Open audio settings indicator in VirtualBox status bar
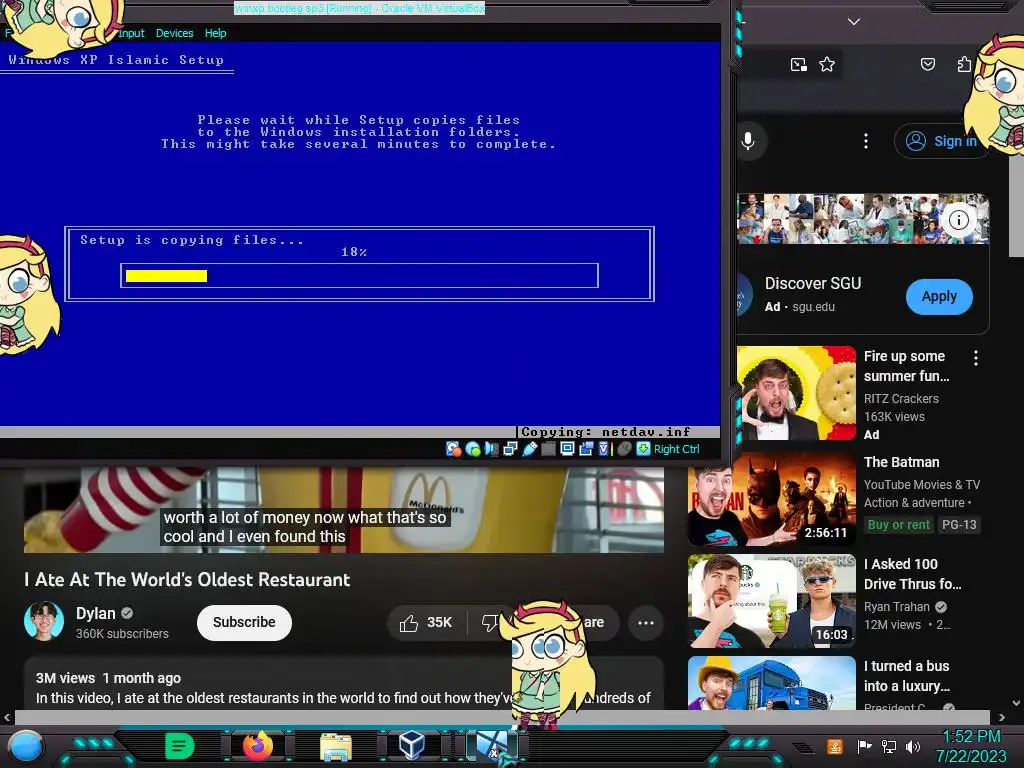This screenshot has width=1024, height=768. [492, 449]
